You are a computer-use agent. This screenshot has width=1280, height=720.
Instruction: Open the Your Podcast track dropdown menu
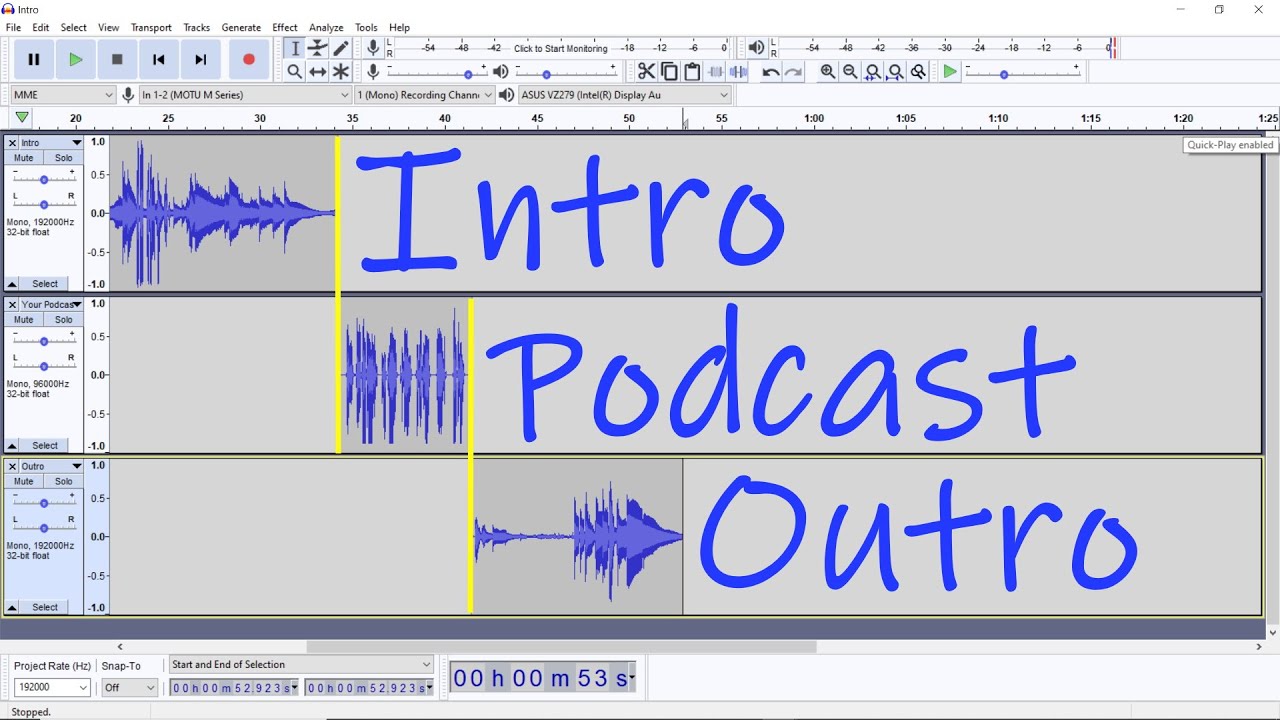tap(51, 305)
